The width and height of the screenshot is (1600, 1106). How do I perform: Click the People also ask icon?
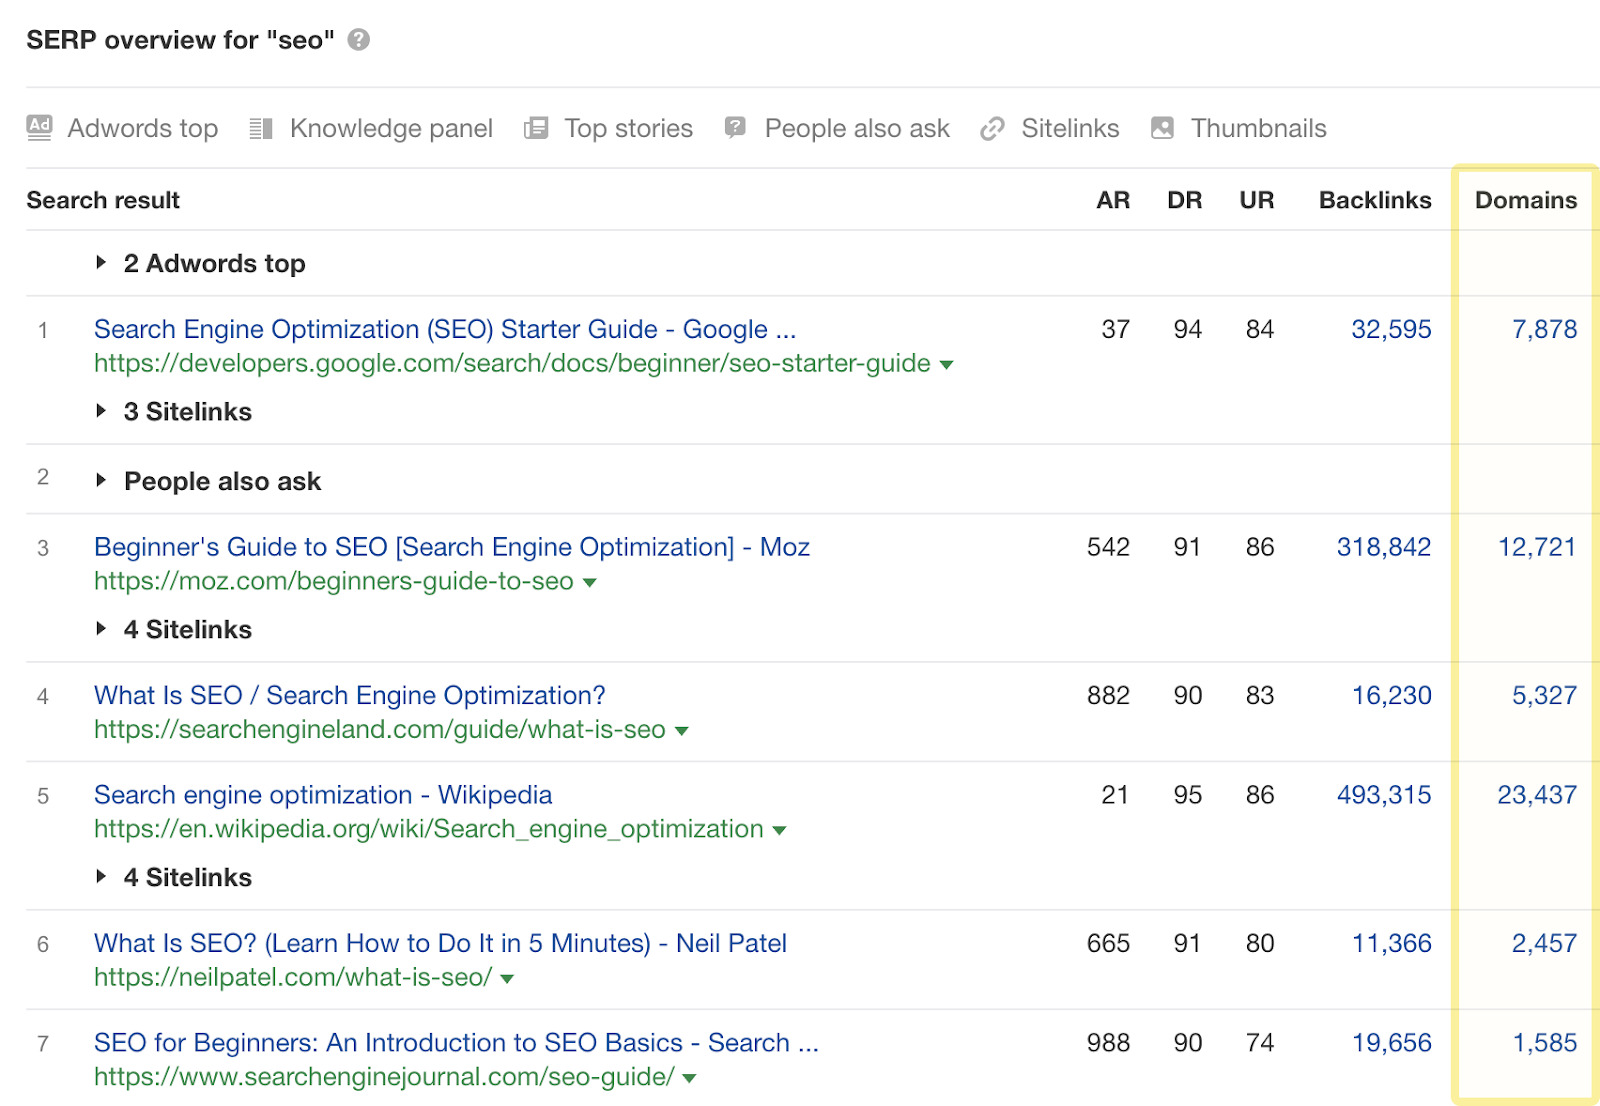736,127
